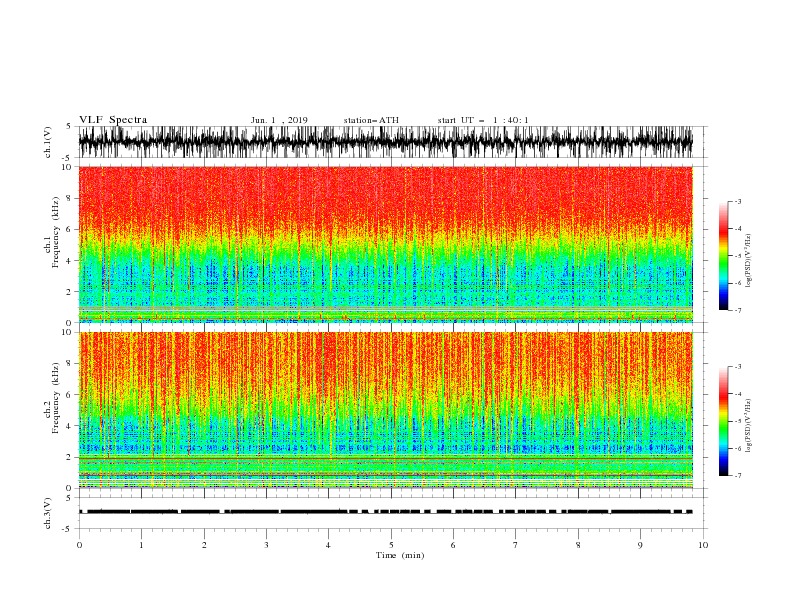Image resolution: width=792 pixels, height=612 pixels.
Task: Click the time axis tick label "1"
Action: (x=141, y=545)
